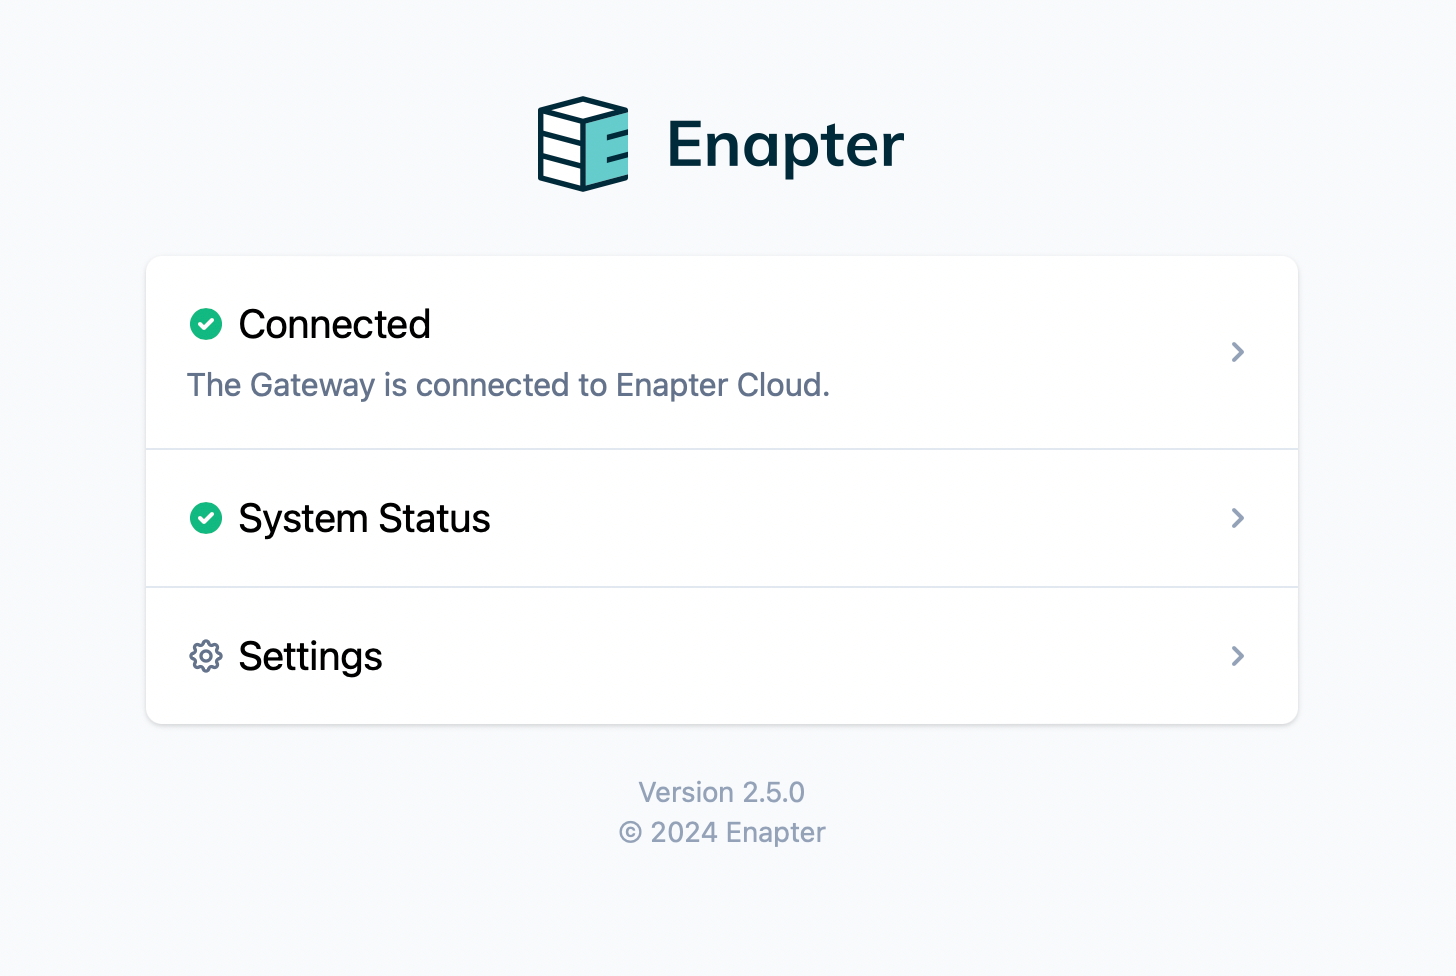The width and height of the screenshot is (1456, 976).
Task: Click the Enapter cube logo
Action: coord(582,143)
